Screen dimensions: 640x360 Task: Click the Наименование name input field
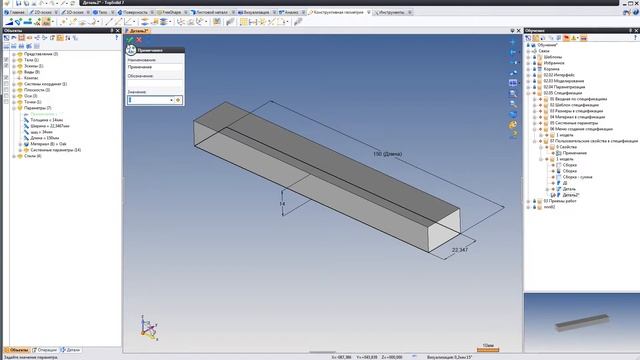pyautogui.click(x=155, y=67)
